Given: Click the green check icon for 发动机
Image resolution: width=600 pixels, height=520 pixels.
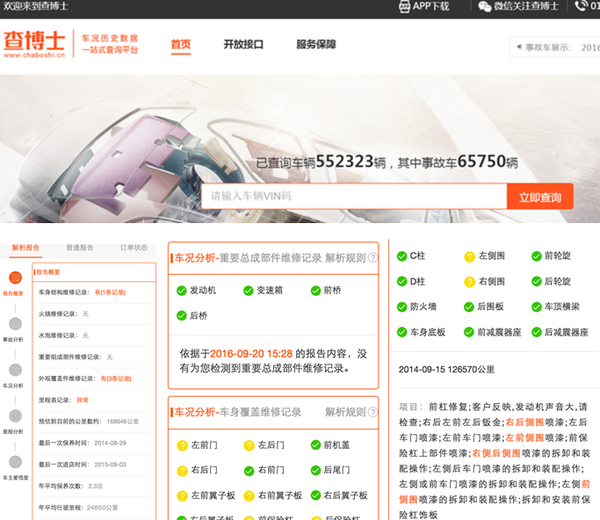Looking at the screenshot, I should (x=181, y=291).
